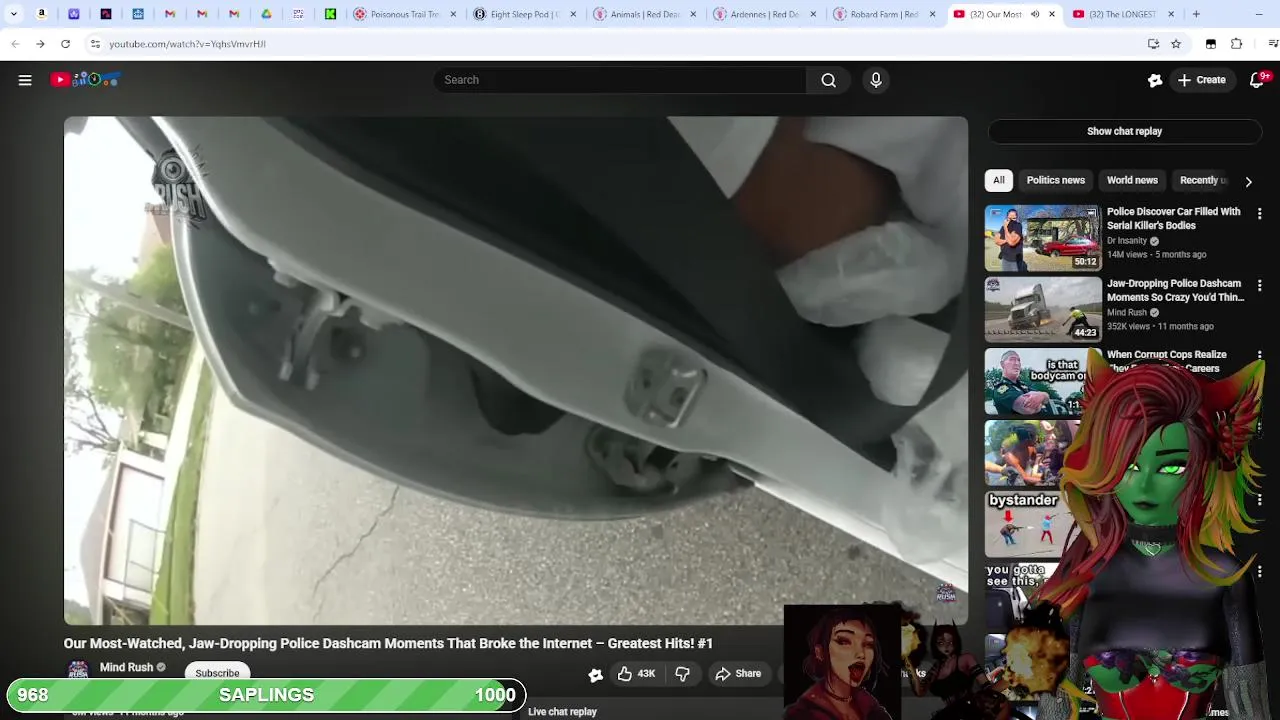This screenshot has width=1280, height=720.
Task: Open options for Corrupt Cops Realize video
Action: (1259, 356)
